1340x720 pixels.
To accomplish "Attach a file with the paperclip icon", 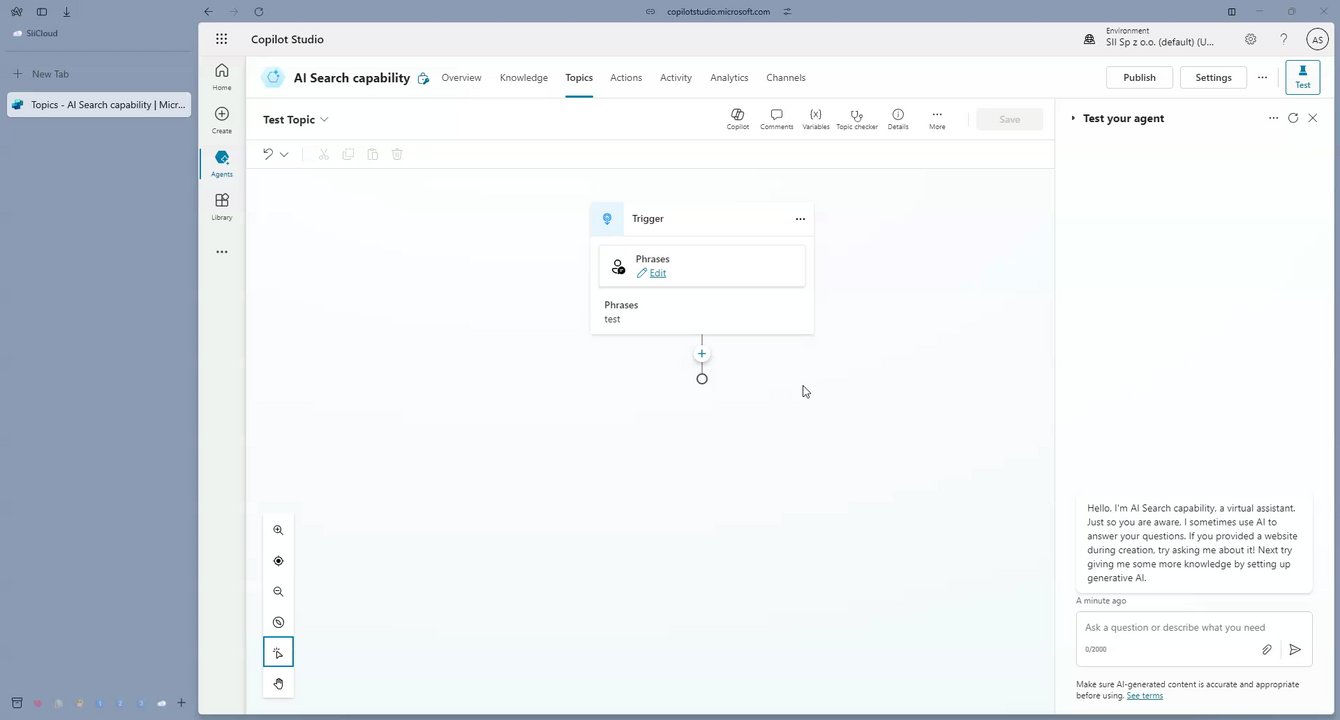I will tap(1266, 649).
